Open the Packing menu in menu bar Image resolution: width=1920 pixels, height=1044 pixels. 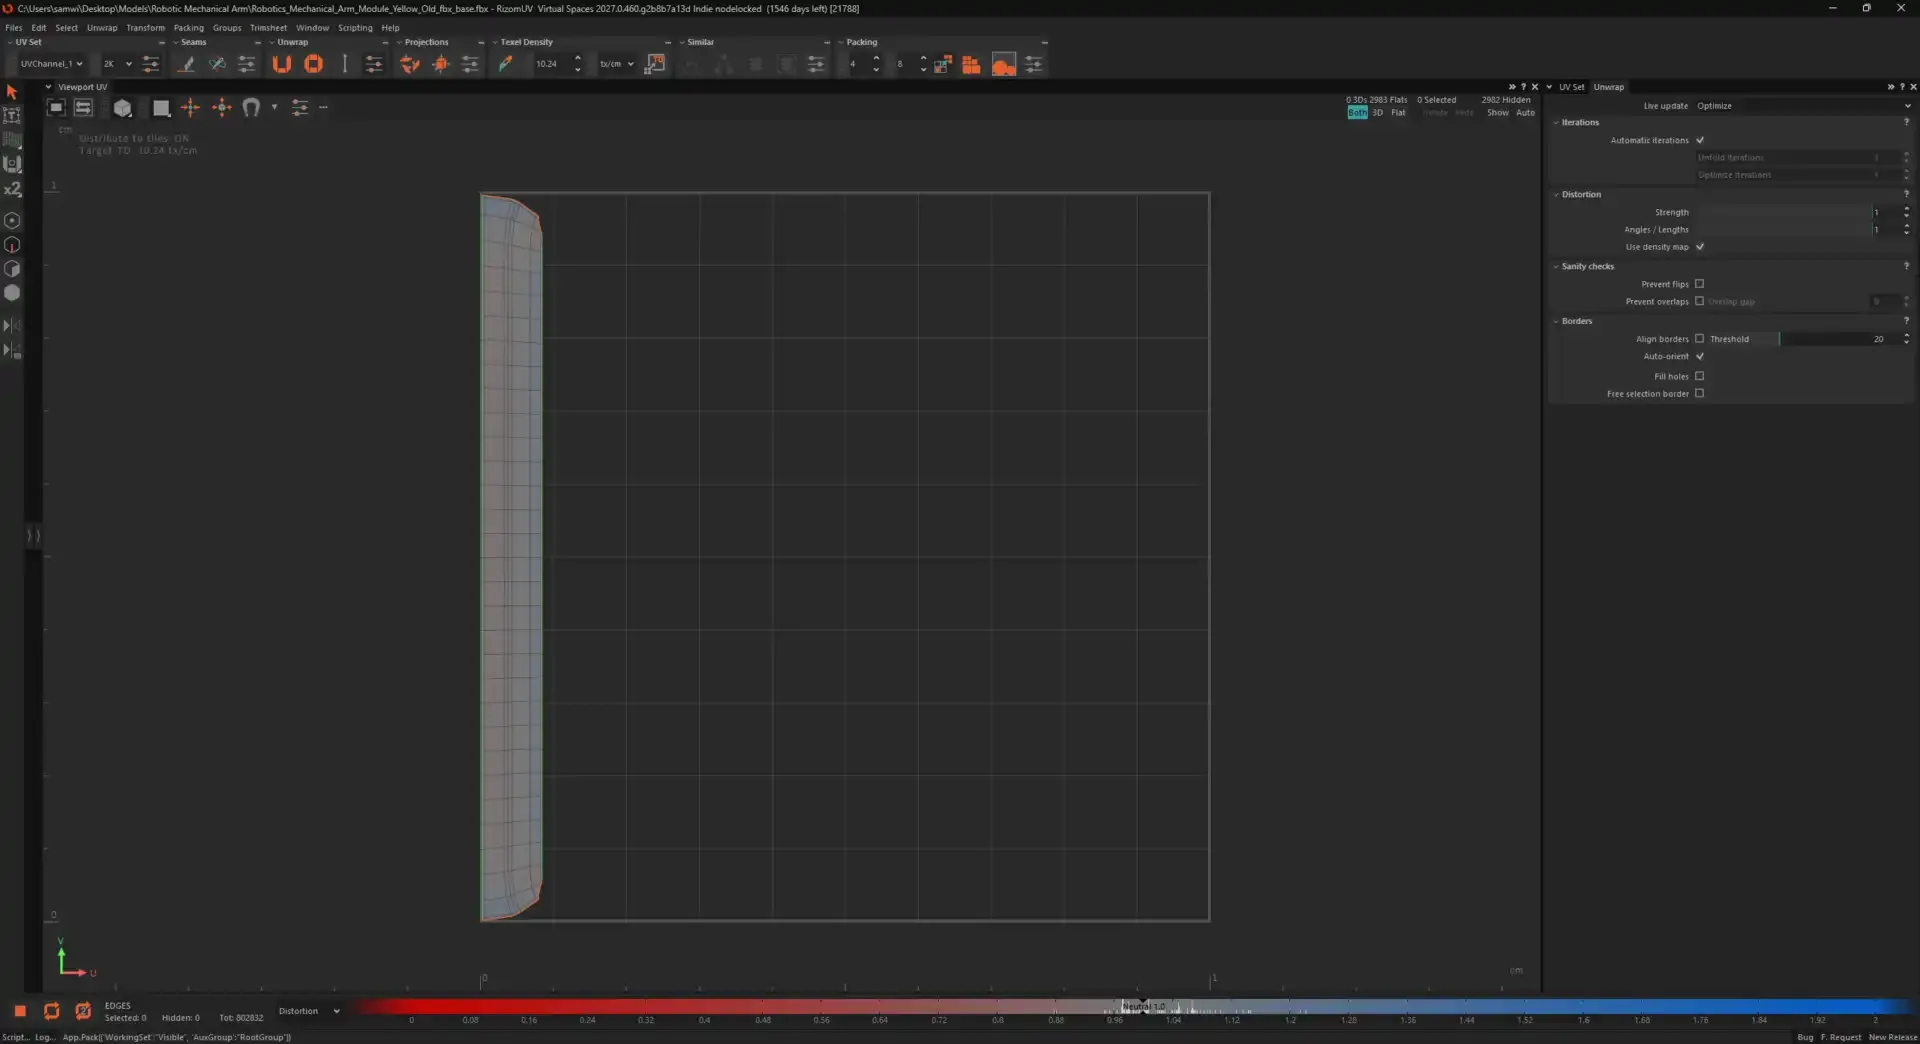coord(188,28)
